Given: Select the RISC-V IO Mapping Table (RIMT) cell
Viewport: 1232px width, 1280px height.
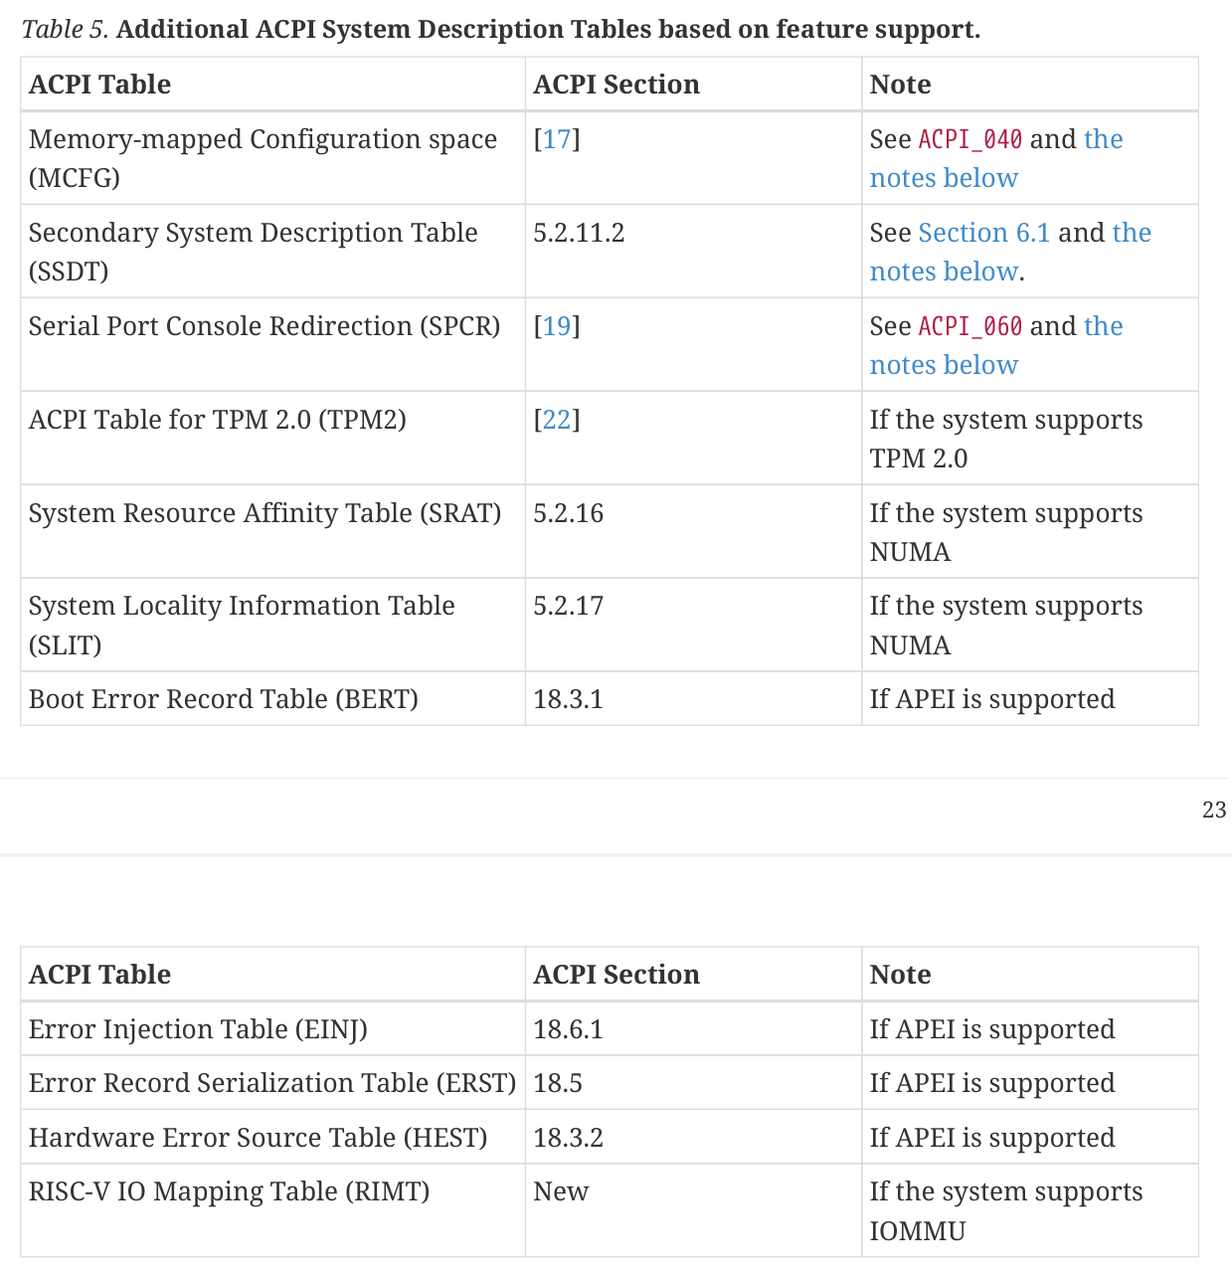Looking at the screenshot, I should pyautogui.click(x=229, y=1192).
